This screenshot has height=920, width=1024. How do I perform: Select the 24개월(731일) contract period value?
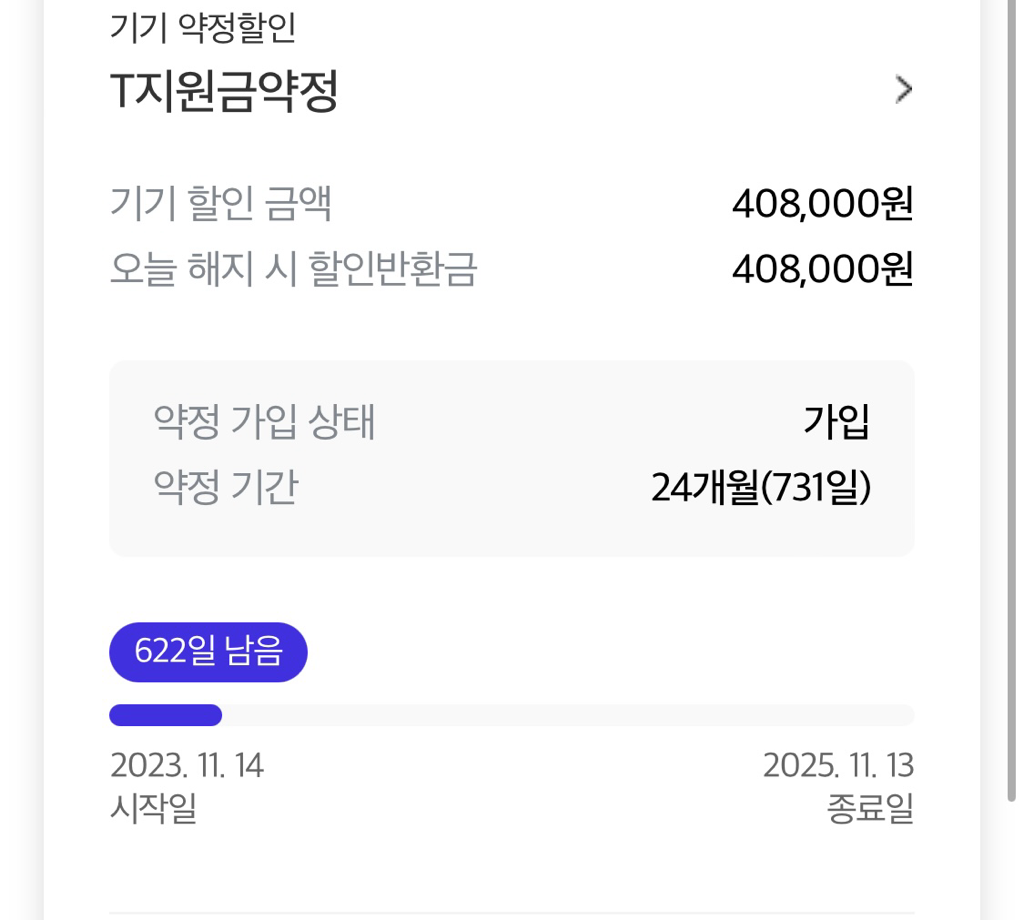point(760,488)
